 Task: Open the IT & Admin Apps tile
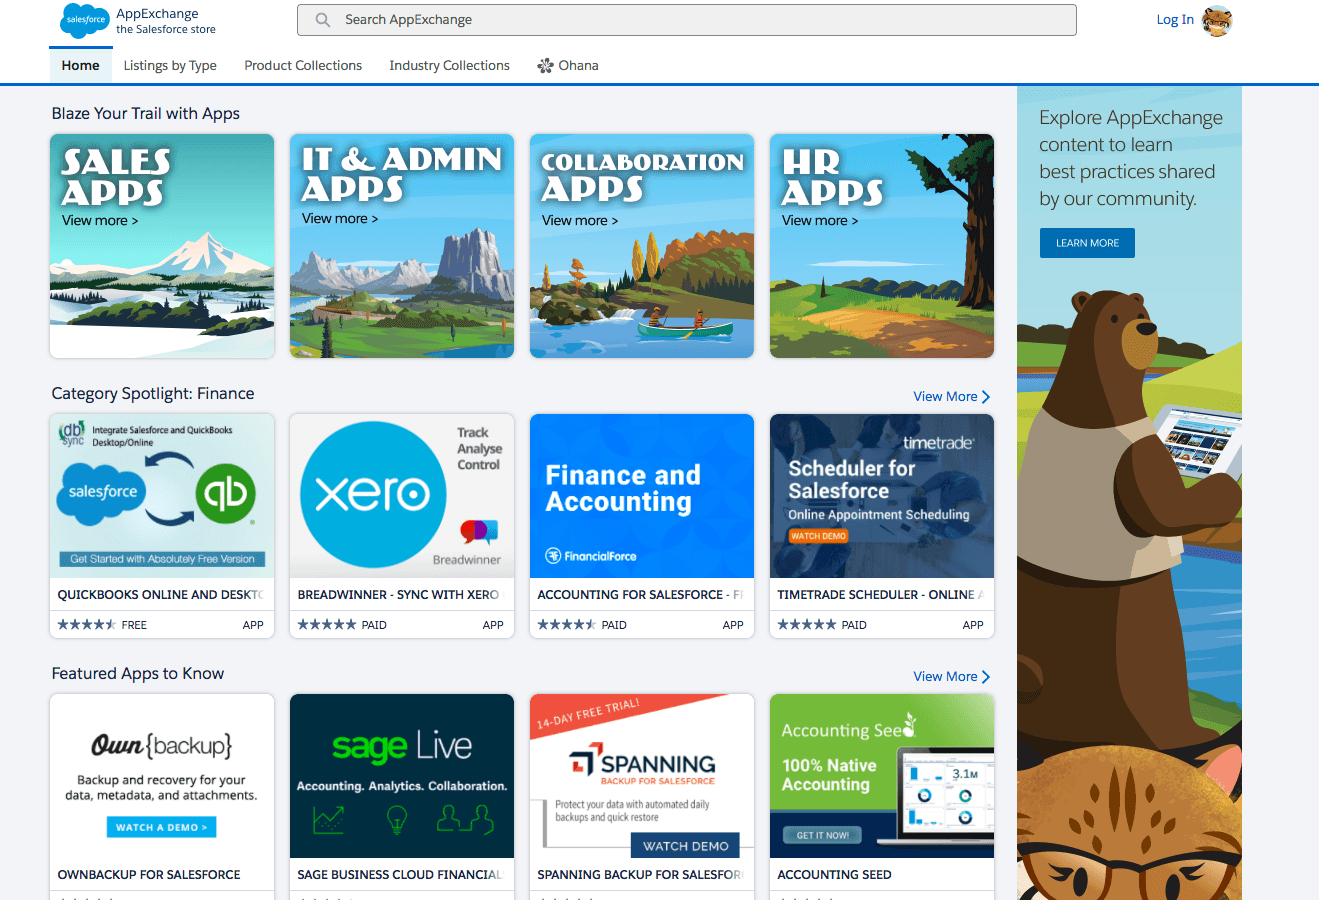[x=402, y=246]
